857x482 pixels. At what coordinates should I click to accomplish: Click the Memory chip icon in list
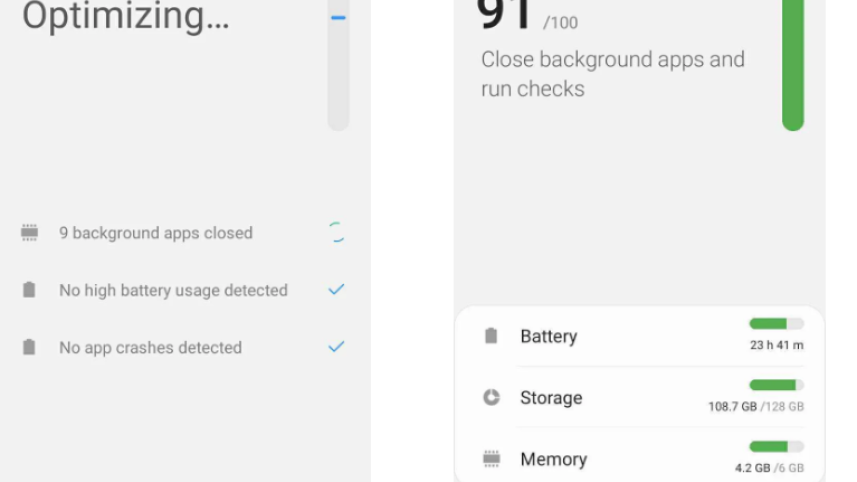point(490,459)
